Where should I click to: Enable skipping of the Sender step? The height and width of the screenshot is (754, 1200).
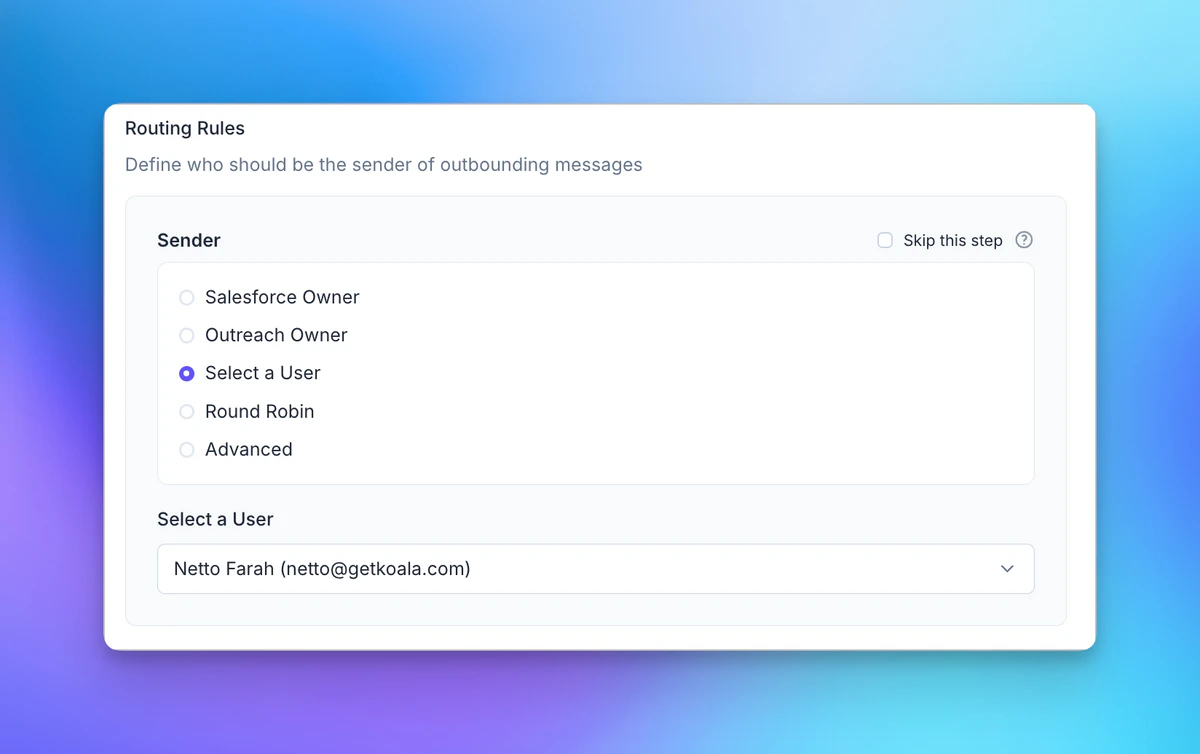click(x=884, y=240)
